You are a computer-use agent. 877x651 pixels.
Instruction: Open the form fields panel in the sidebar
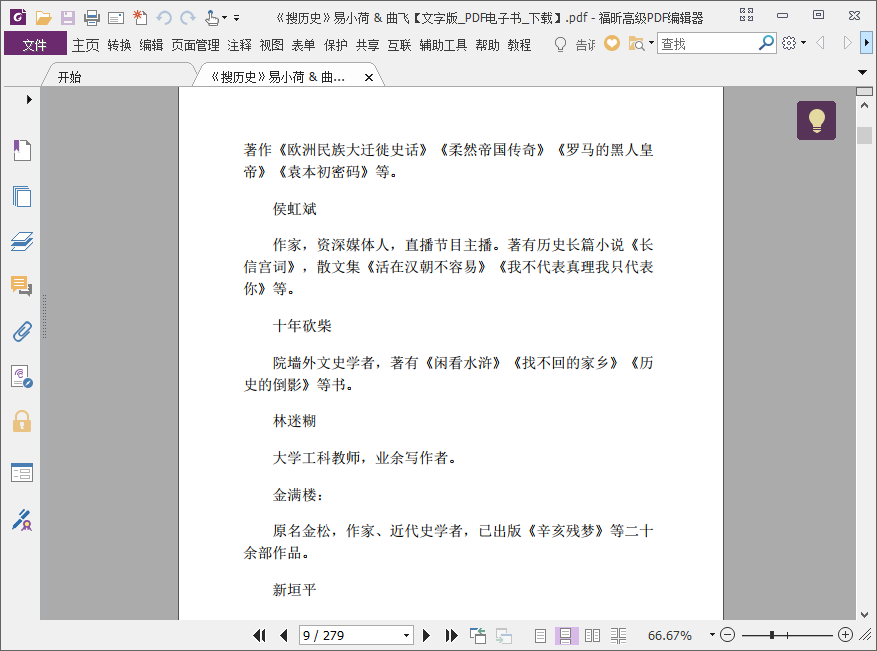click(22, 473)
